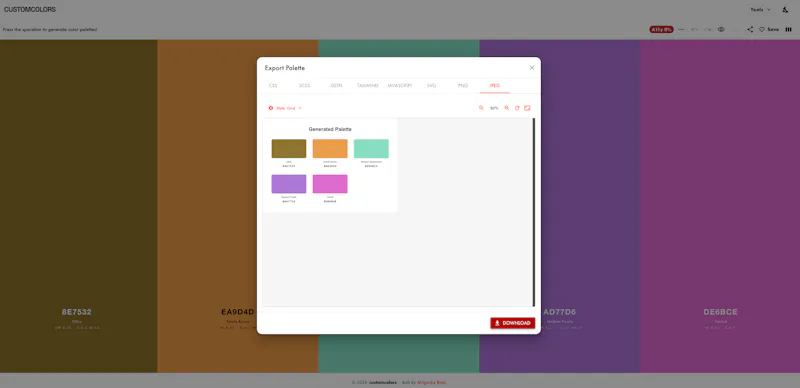Click the orange swatch in Generated Palette
Image resolution: width=800 pixels, height=388 pixels.
(x=330, y=149)
